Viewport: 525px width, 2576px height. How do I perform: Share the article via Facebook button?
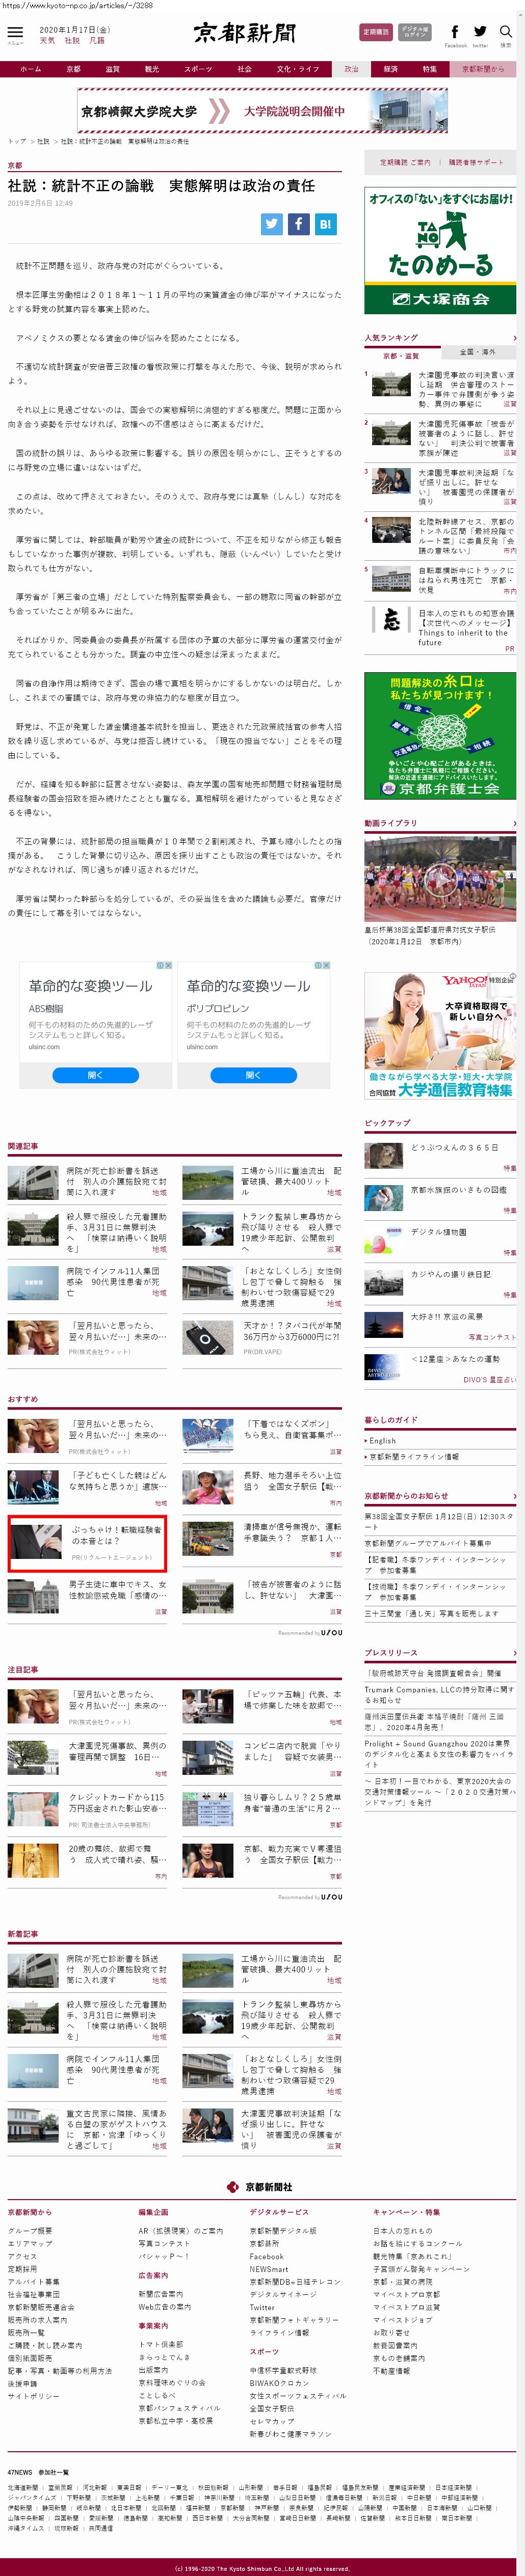(x=298, y=224)
